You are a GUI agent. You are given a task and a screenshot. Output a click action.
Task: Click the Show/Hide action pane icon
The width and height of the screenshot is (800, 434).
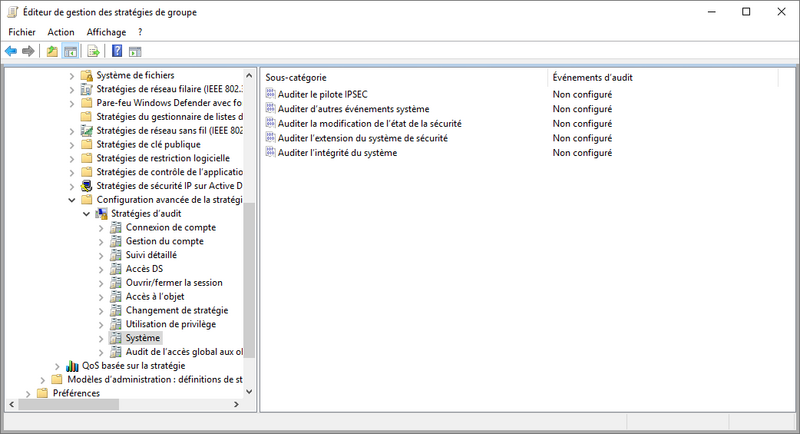[x=135, y=51]
